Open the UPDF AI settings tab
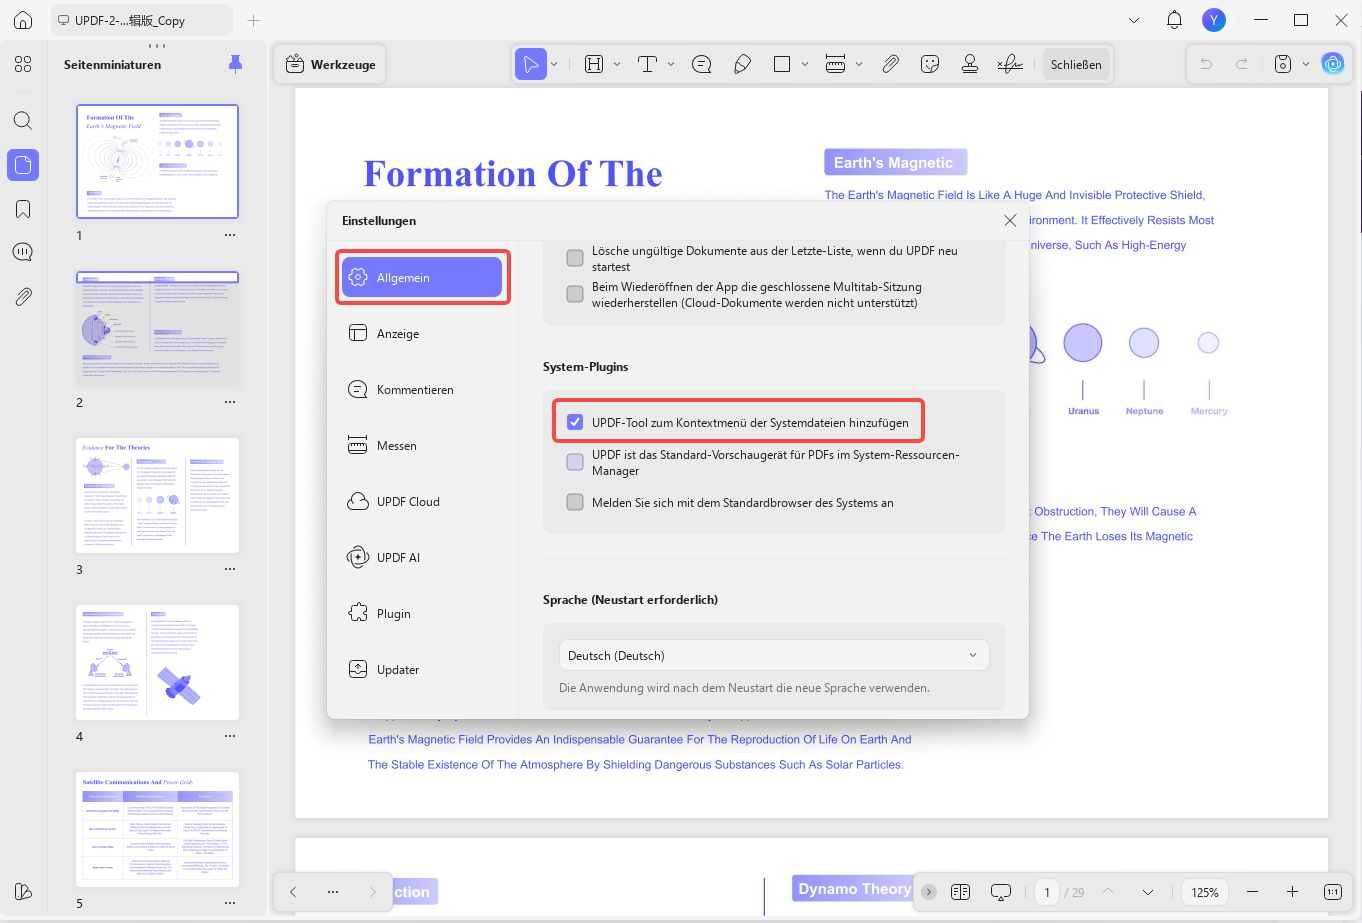Screen dimensions: 1362x923 (x=422, y=557)
